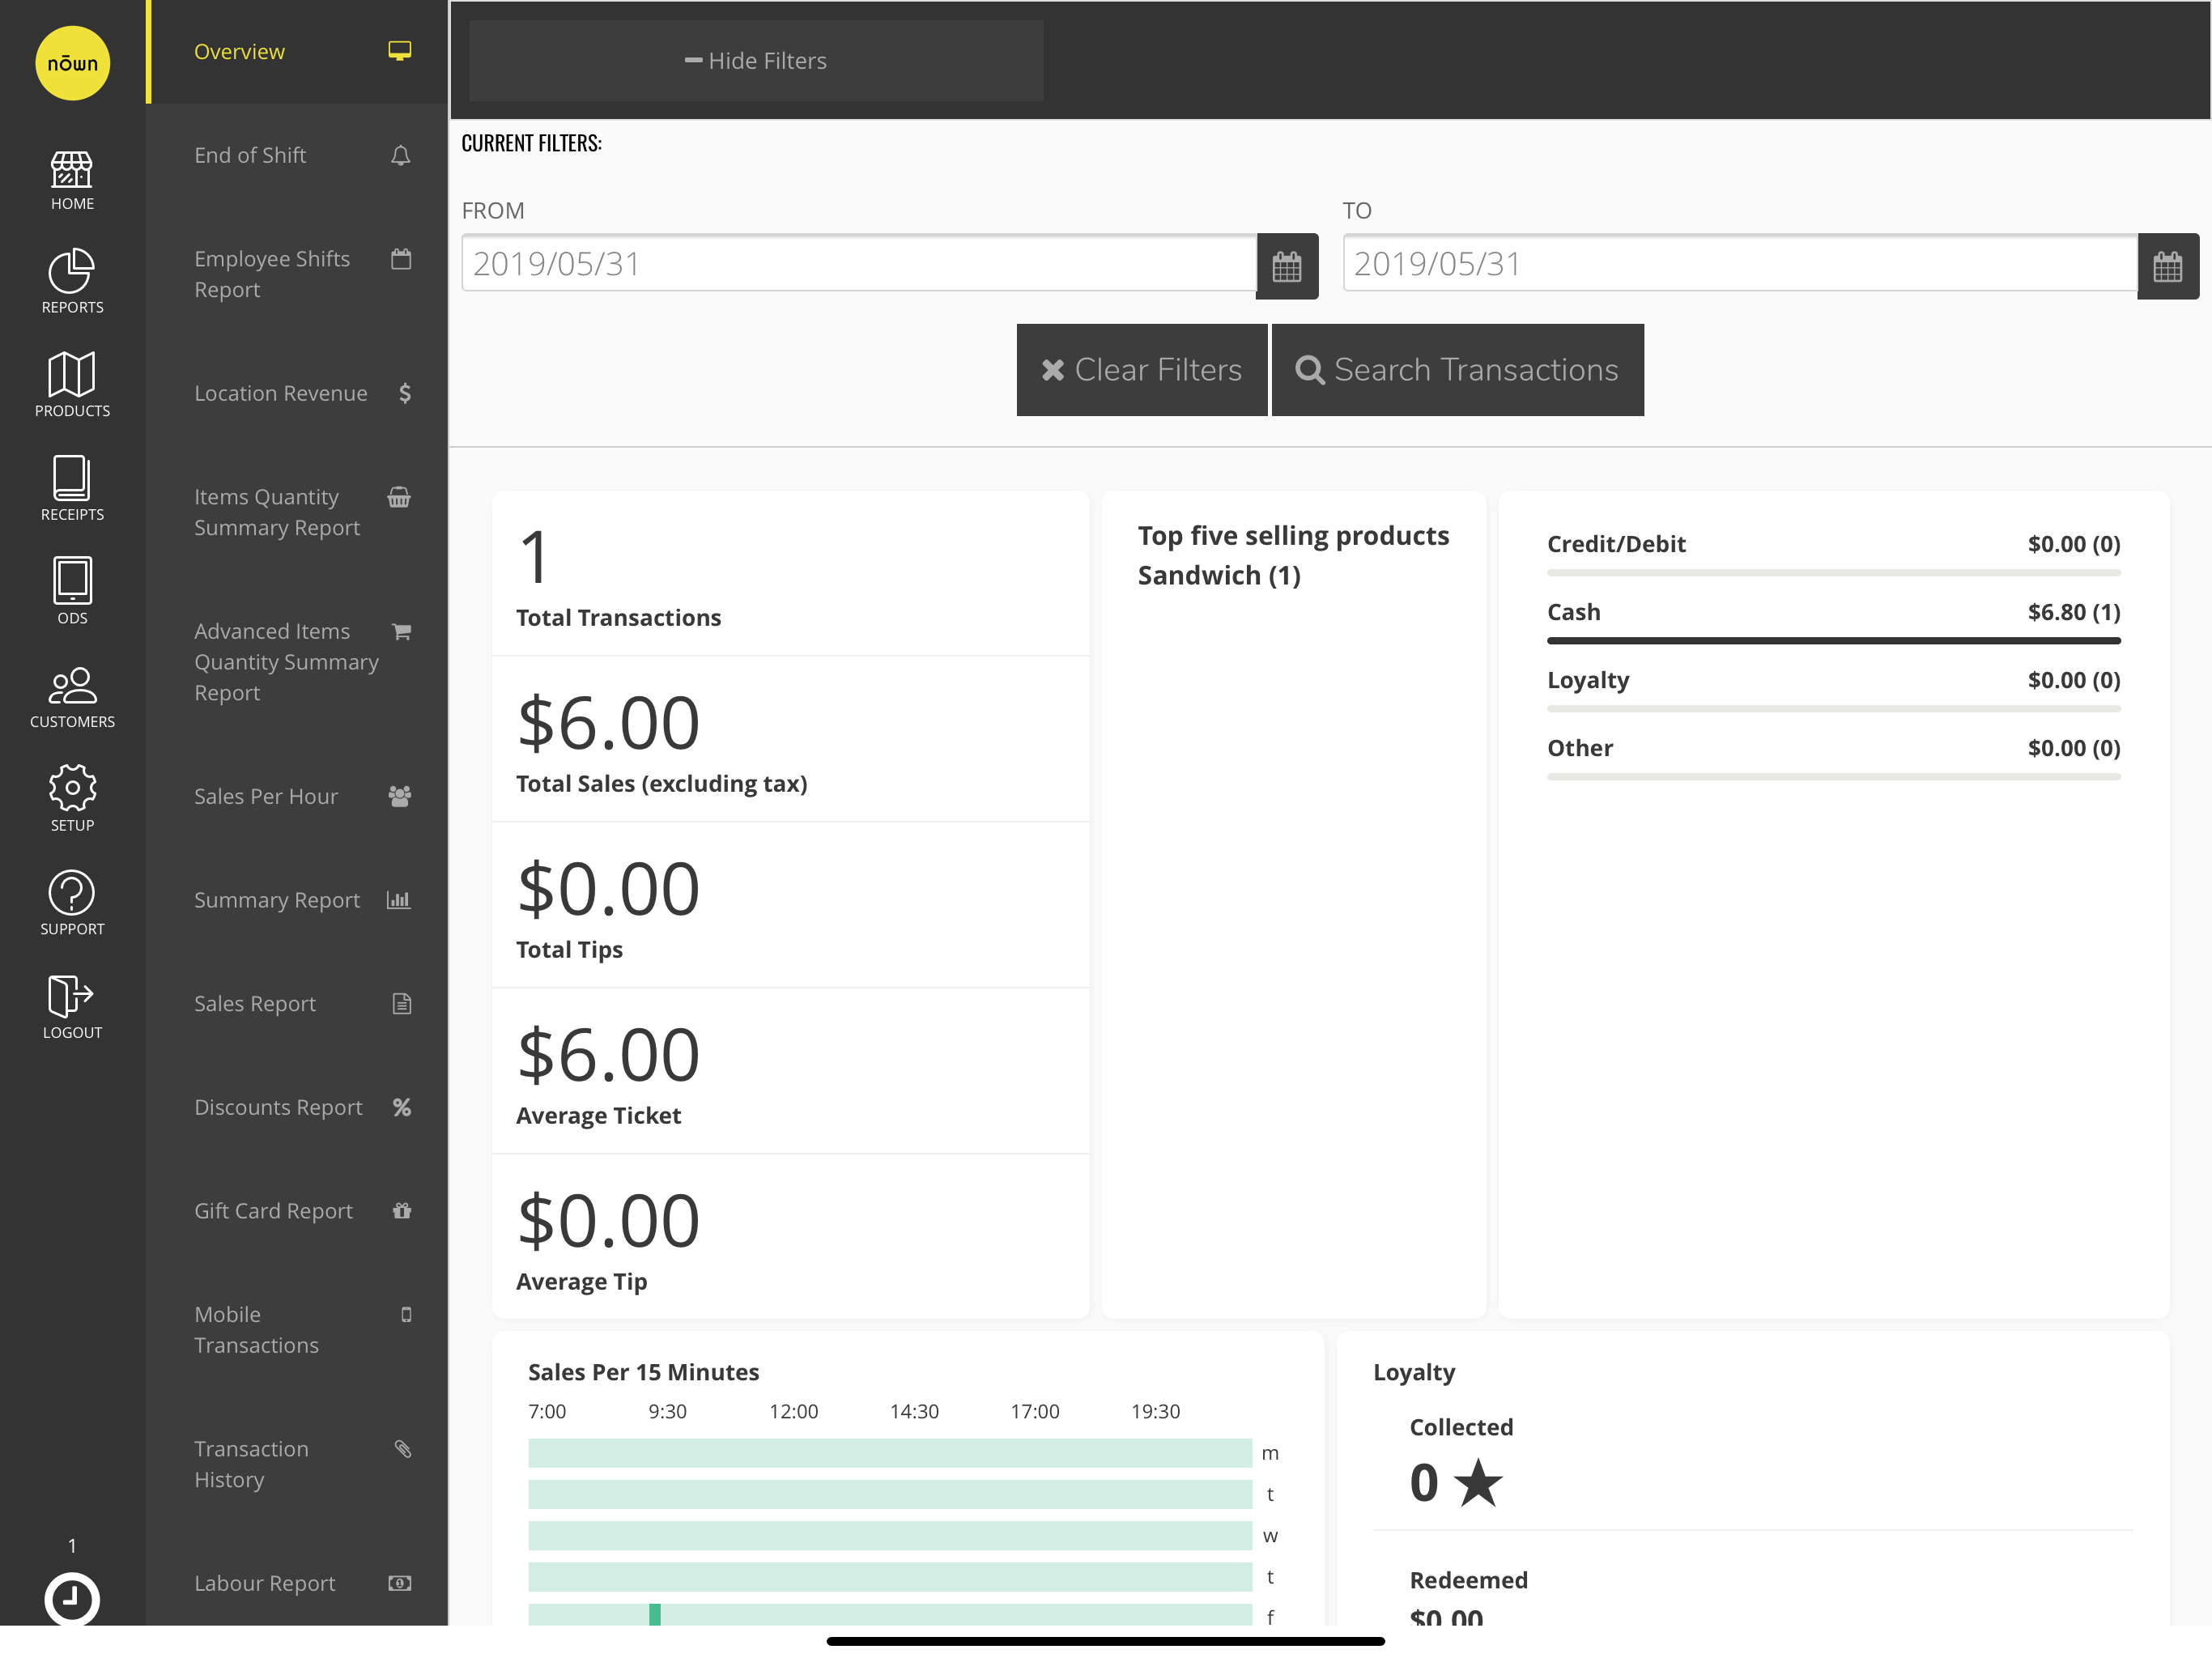
Task: Click the clock icon at sidebar bottom
Action: tap(72, 1599)
